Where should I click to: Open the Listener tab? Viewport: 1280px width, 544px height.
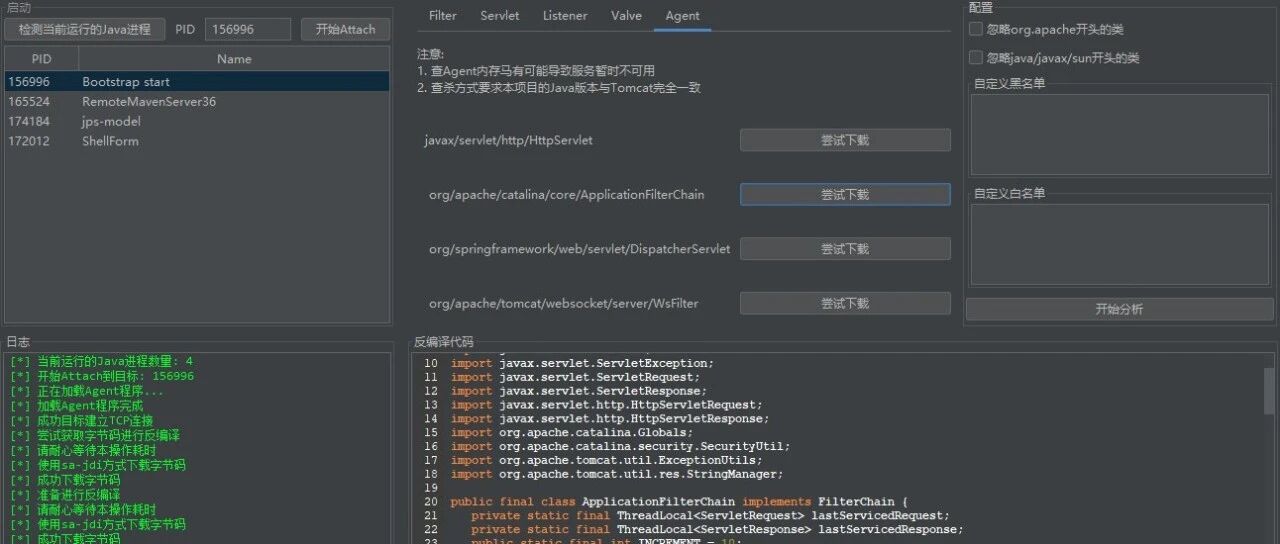coord(565,16)
